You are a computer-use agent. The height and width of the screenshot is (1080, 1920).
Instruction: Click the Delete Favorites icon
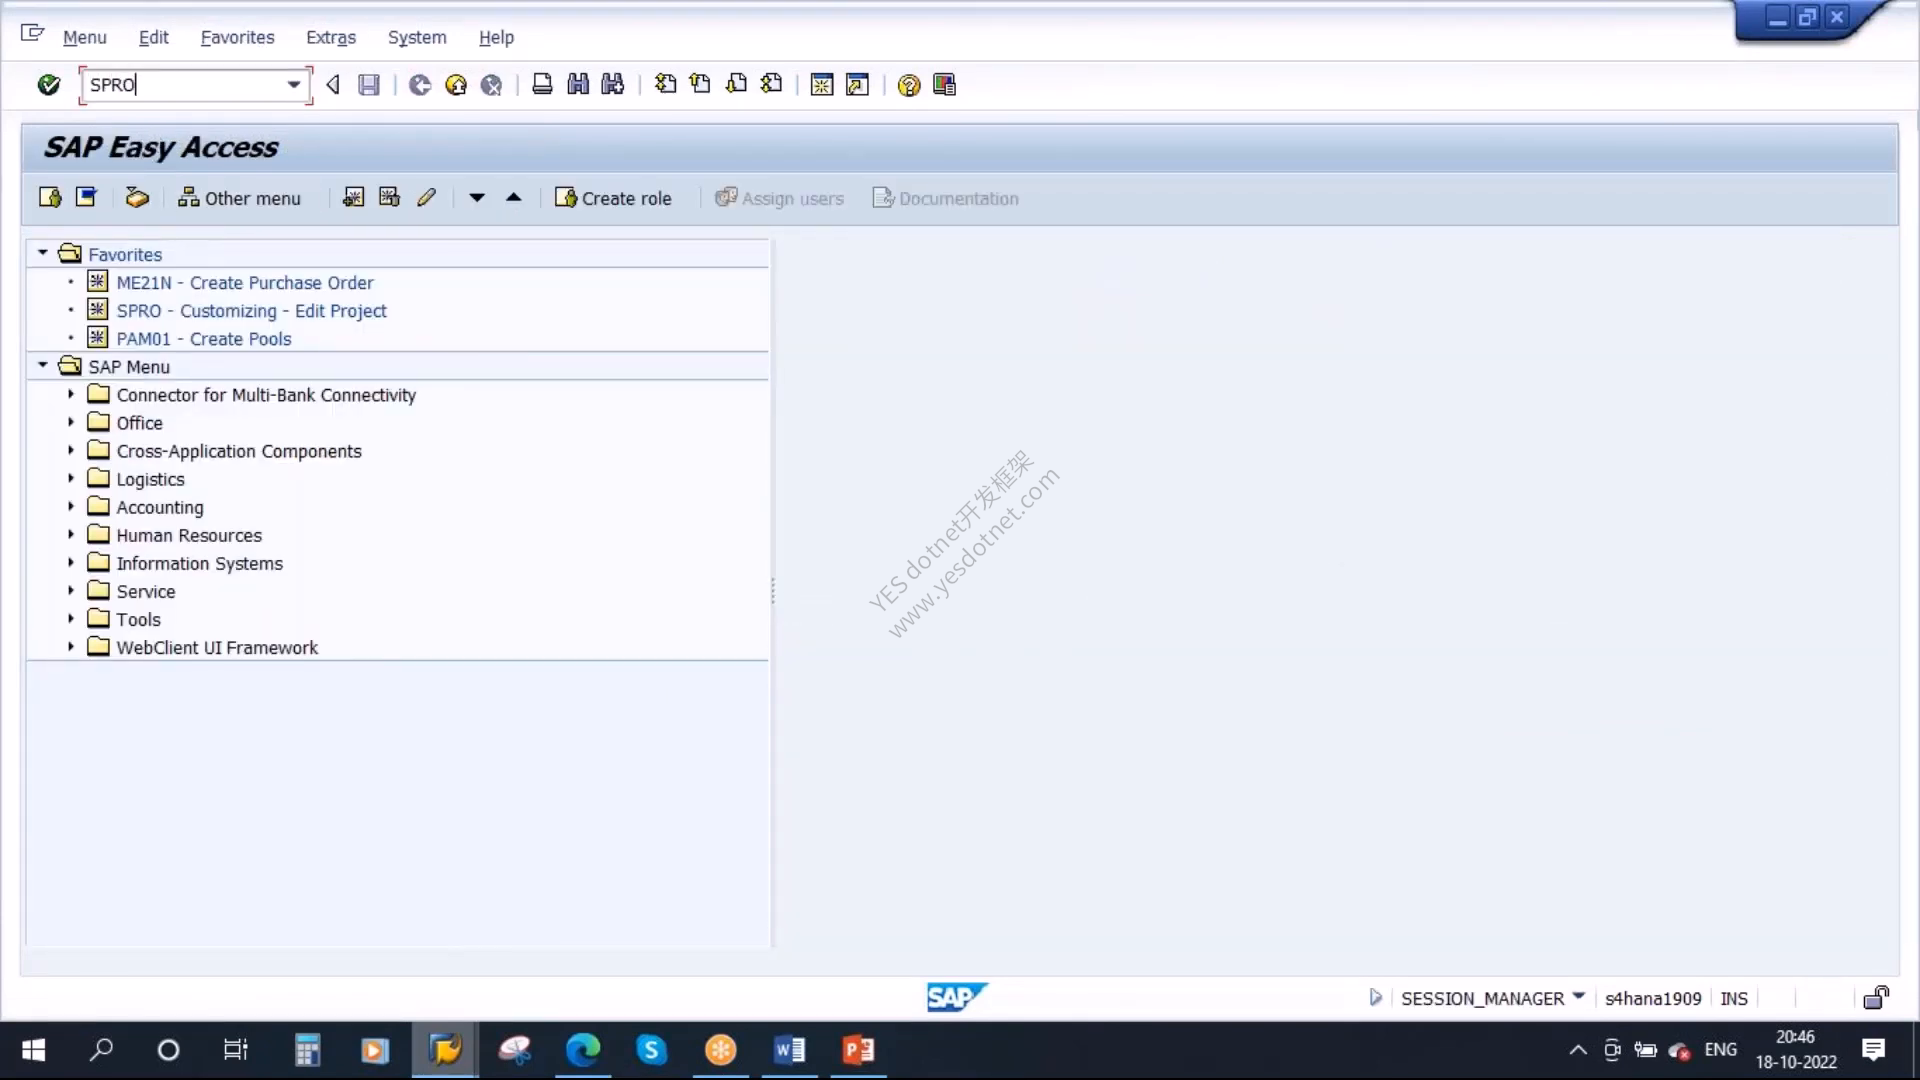click(x=389, y=198)
